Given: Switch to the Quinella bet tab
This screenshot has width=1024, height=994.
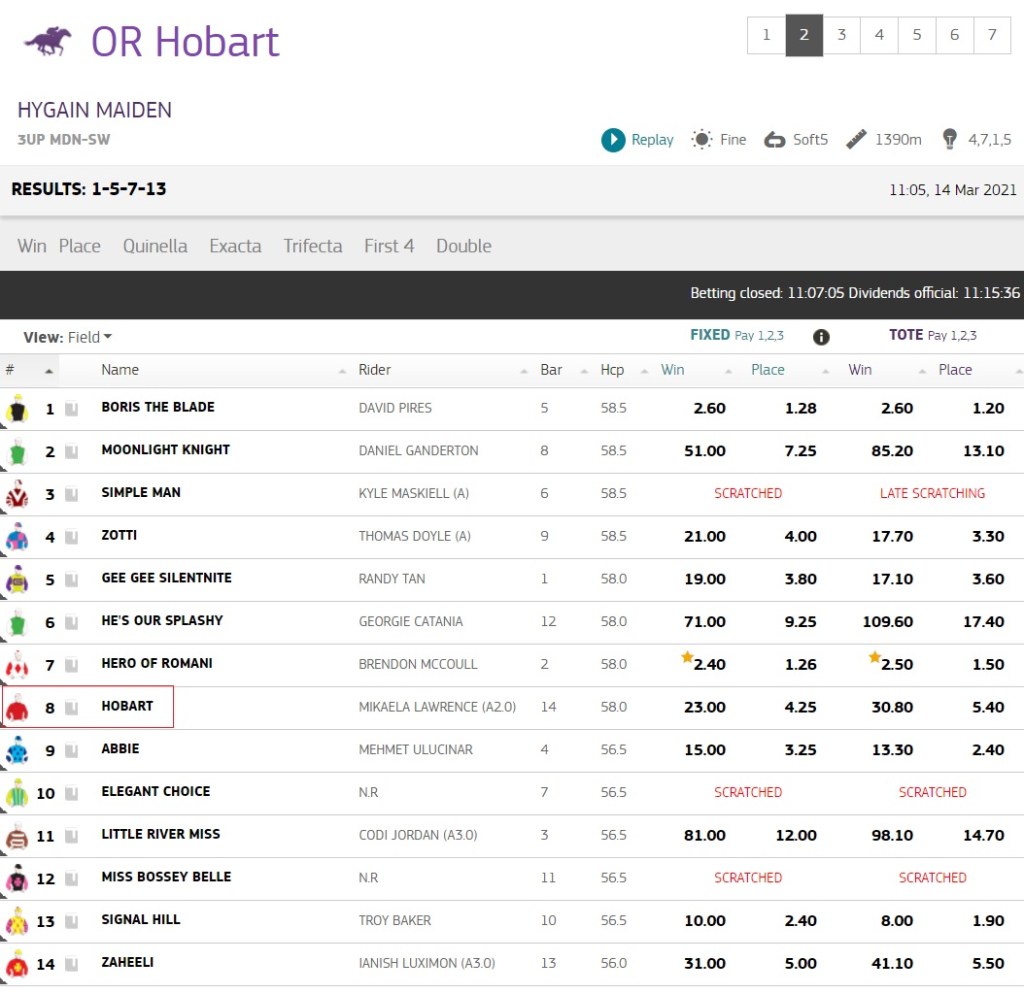Looking at the screenshot, I should [x=155, y=246].
